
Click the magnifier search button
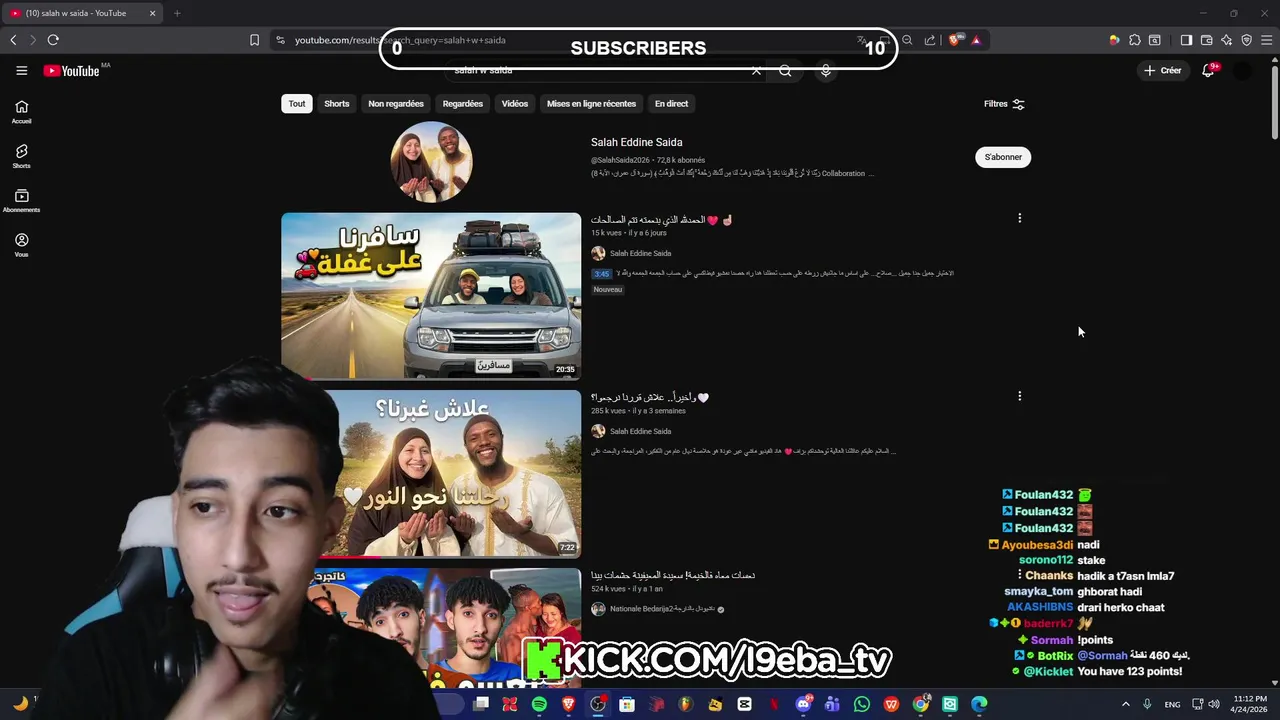coord(785,71)
